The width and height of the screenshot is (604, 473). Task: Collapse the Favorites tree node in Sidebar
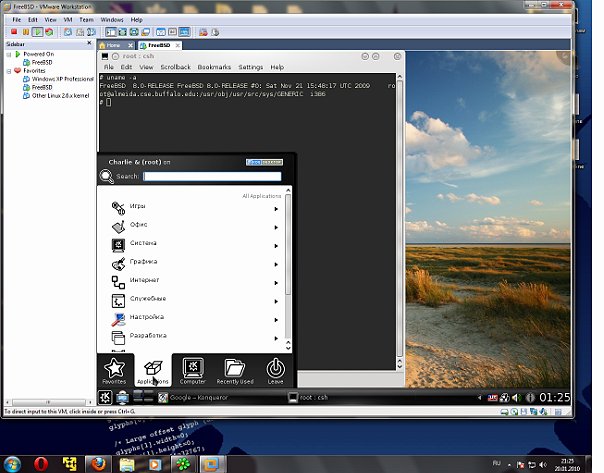[x=9, y=71]
